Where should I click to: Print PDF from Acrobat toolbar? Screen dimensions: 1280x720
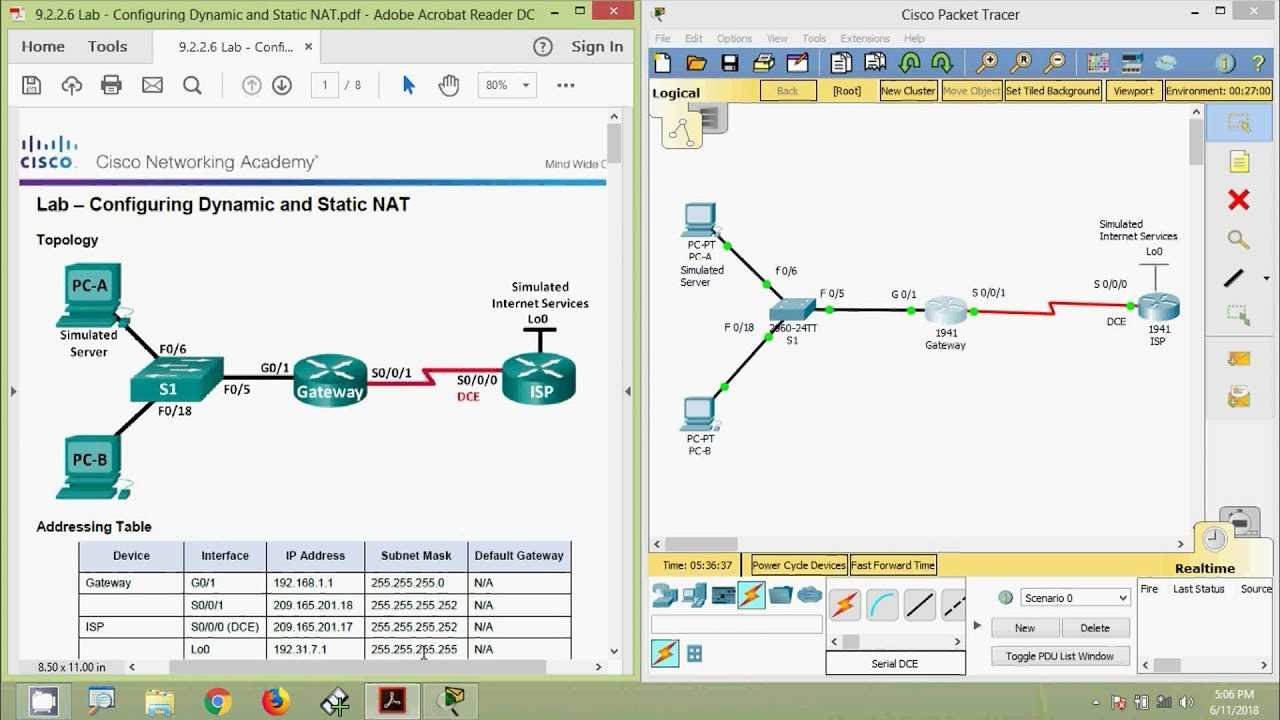click(x=111, y=85)
